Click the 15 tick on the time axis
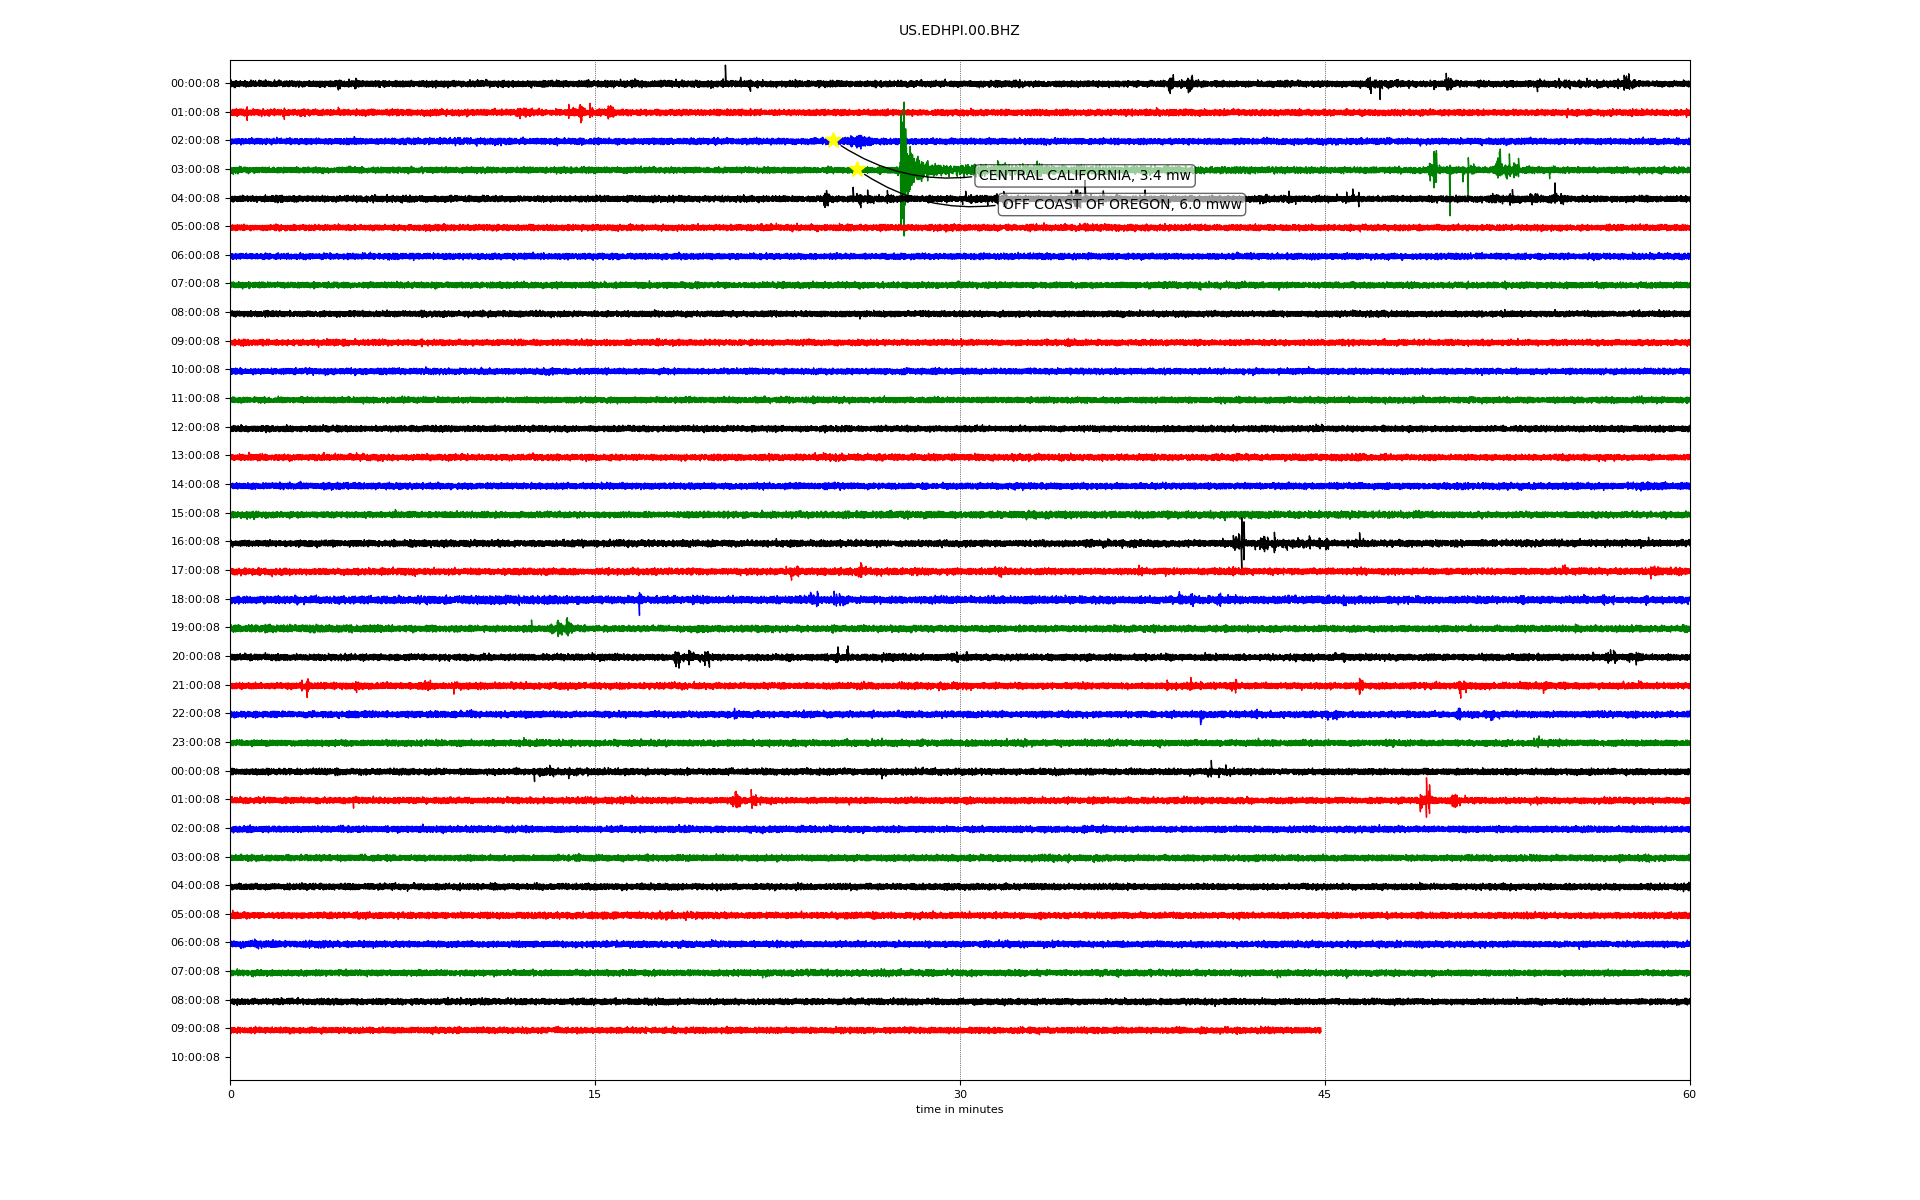 (x=595, y=1094)
